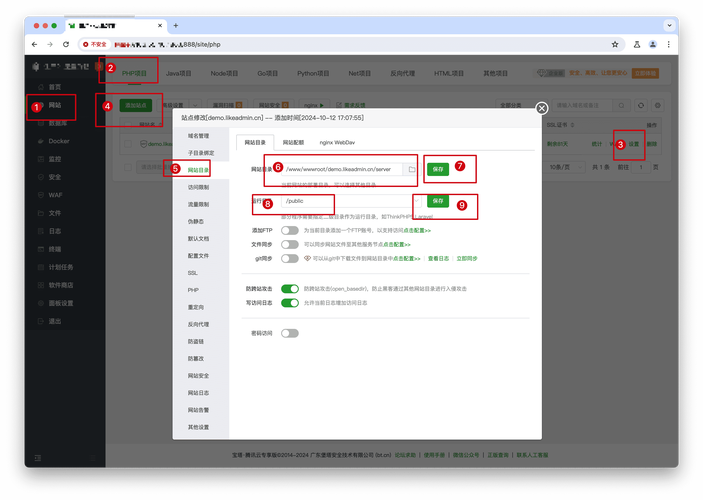Image resolution: width=703 pixels, height=500 pixels.
Task: Open the Chrome profile avatar icon
Action: (652, 45)
